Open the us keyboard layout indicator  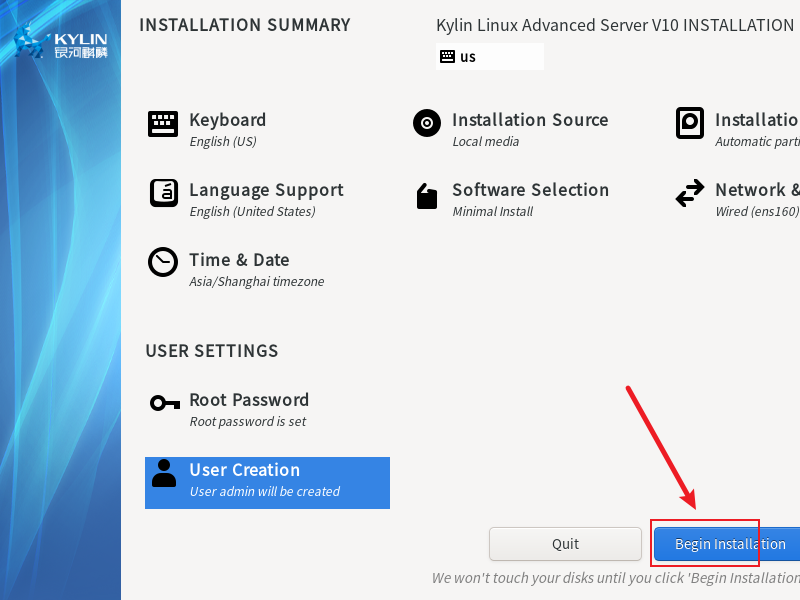490,57
